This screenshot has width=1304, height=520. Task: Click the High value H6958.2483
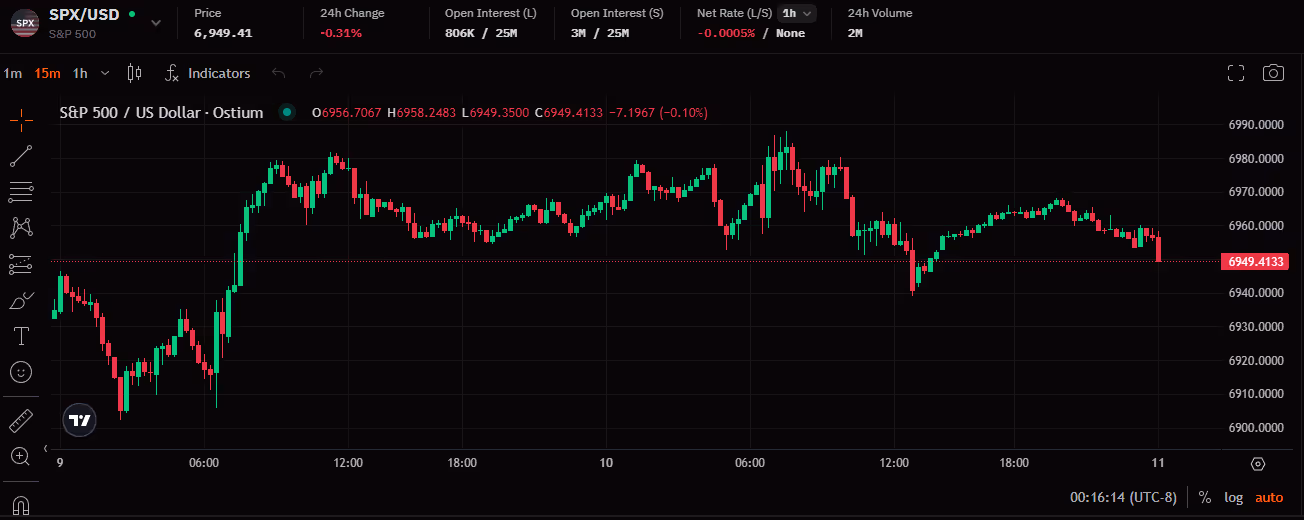coord(422,112)
